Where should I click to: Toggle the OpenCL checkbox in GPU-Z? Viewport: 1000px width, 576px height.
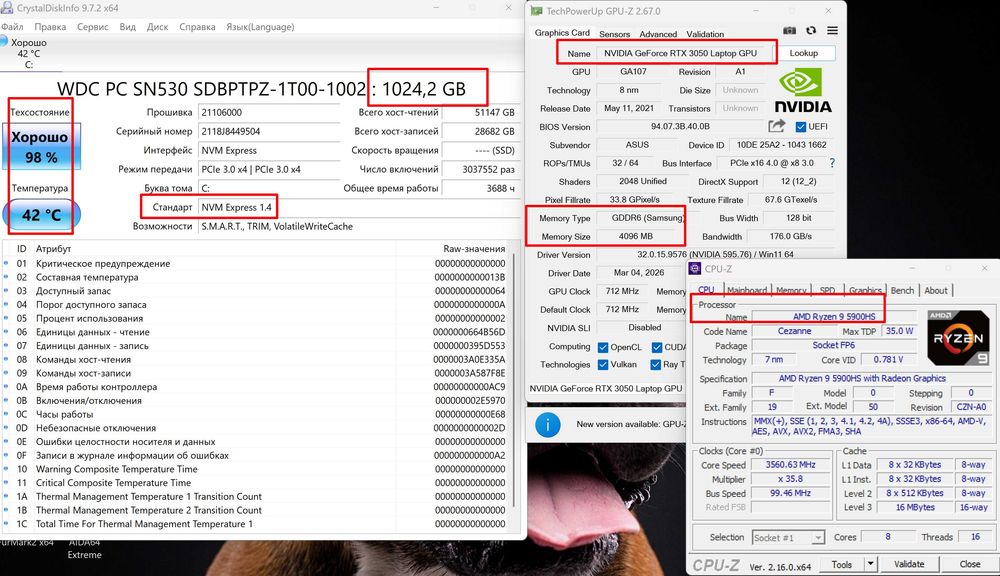[x=603, y=347]
